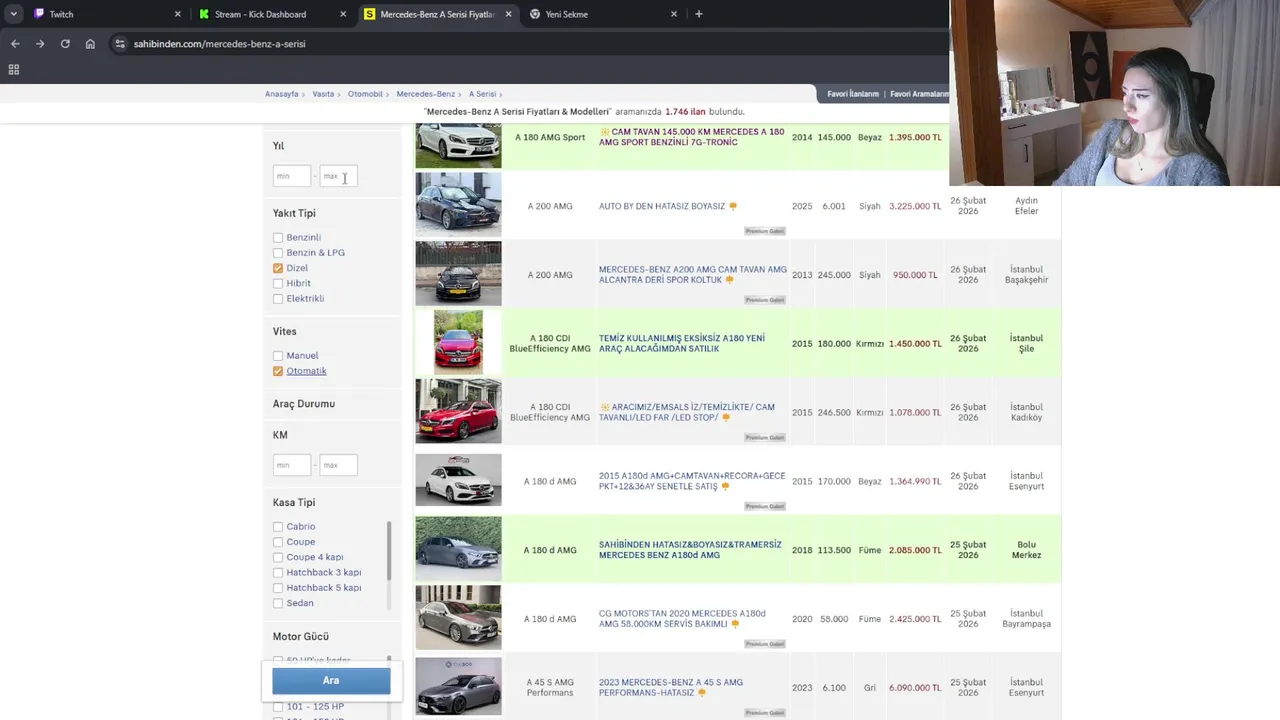
Task: Open the AUTO BY DEN A 200 AMG thumbnail
Action: (458, 205)
